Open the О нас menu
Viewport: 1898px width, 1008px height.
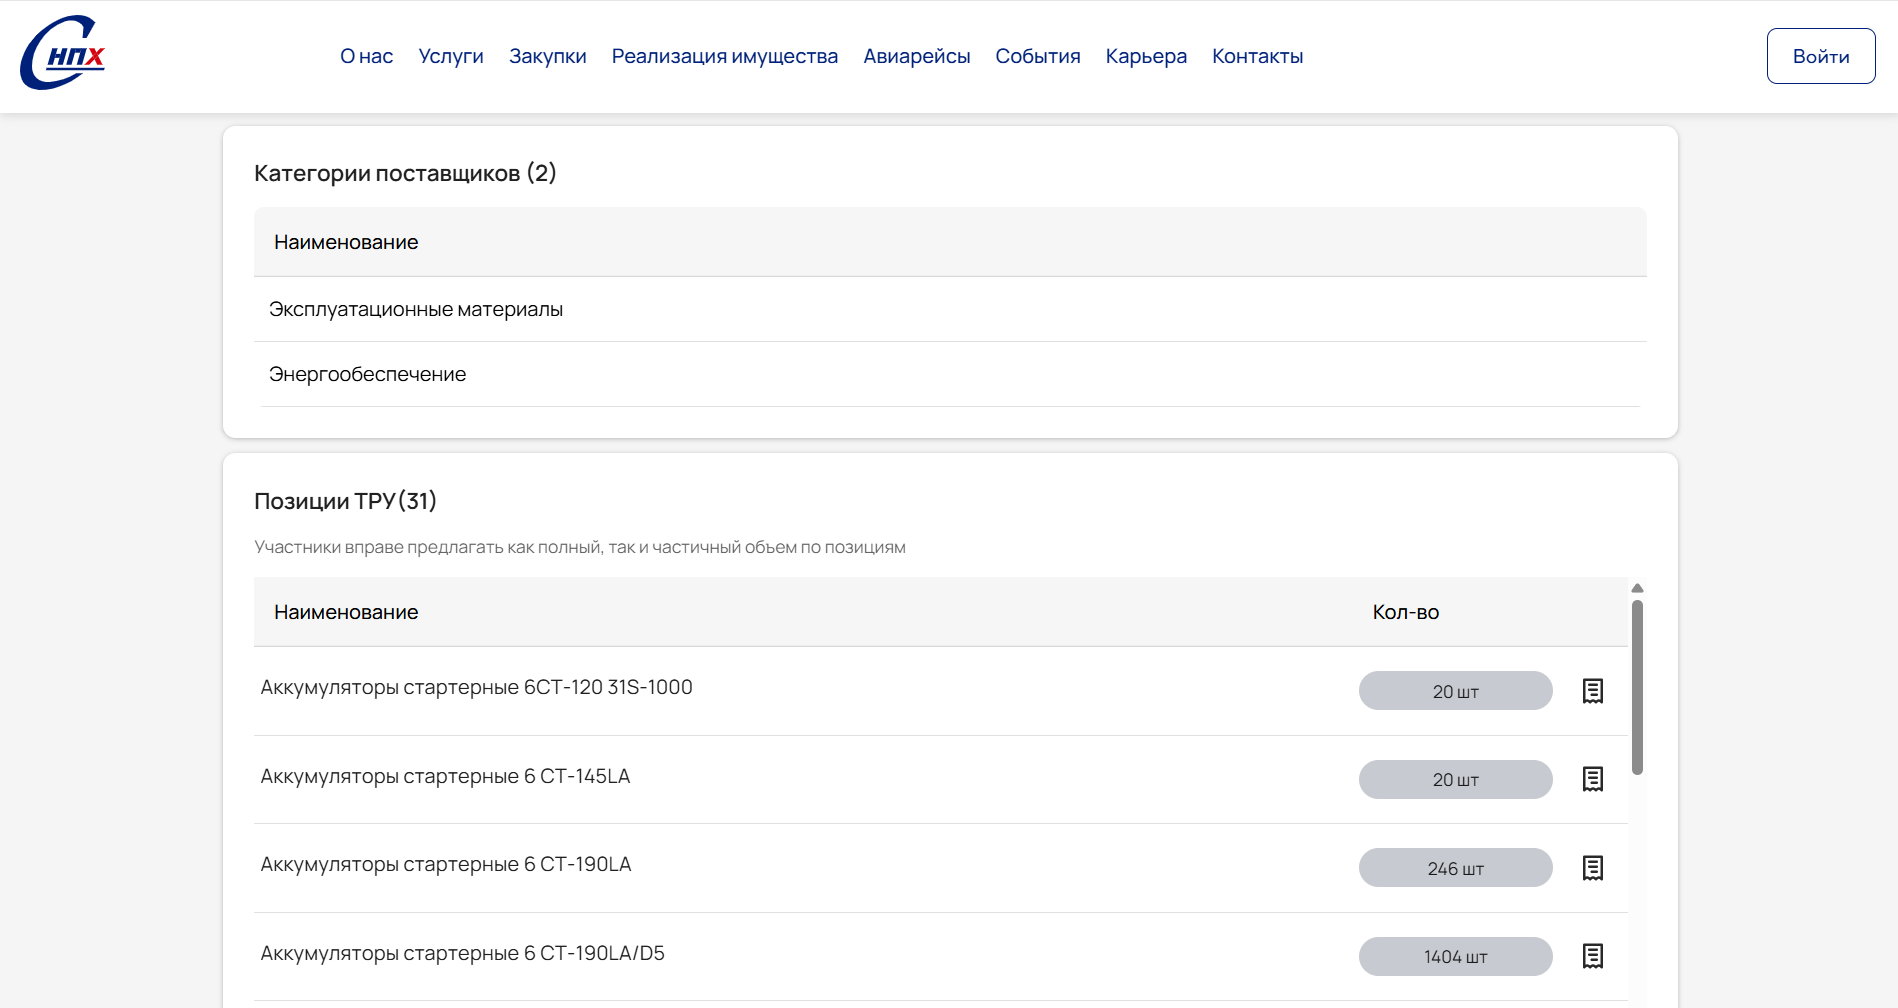pyautogui.click(x=366, y=56)
